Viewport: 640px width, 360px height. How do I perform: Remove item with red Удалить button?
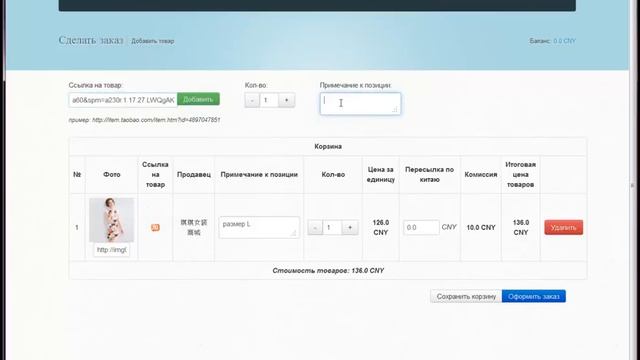click(564, 227)
